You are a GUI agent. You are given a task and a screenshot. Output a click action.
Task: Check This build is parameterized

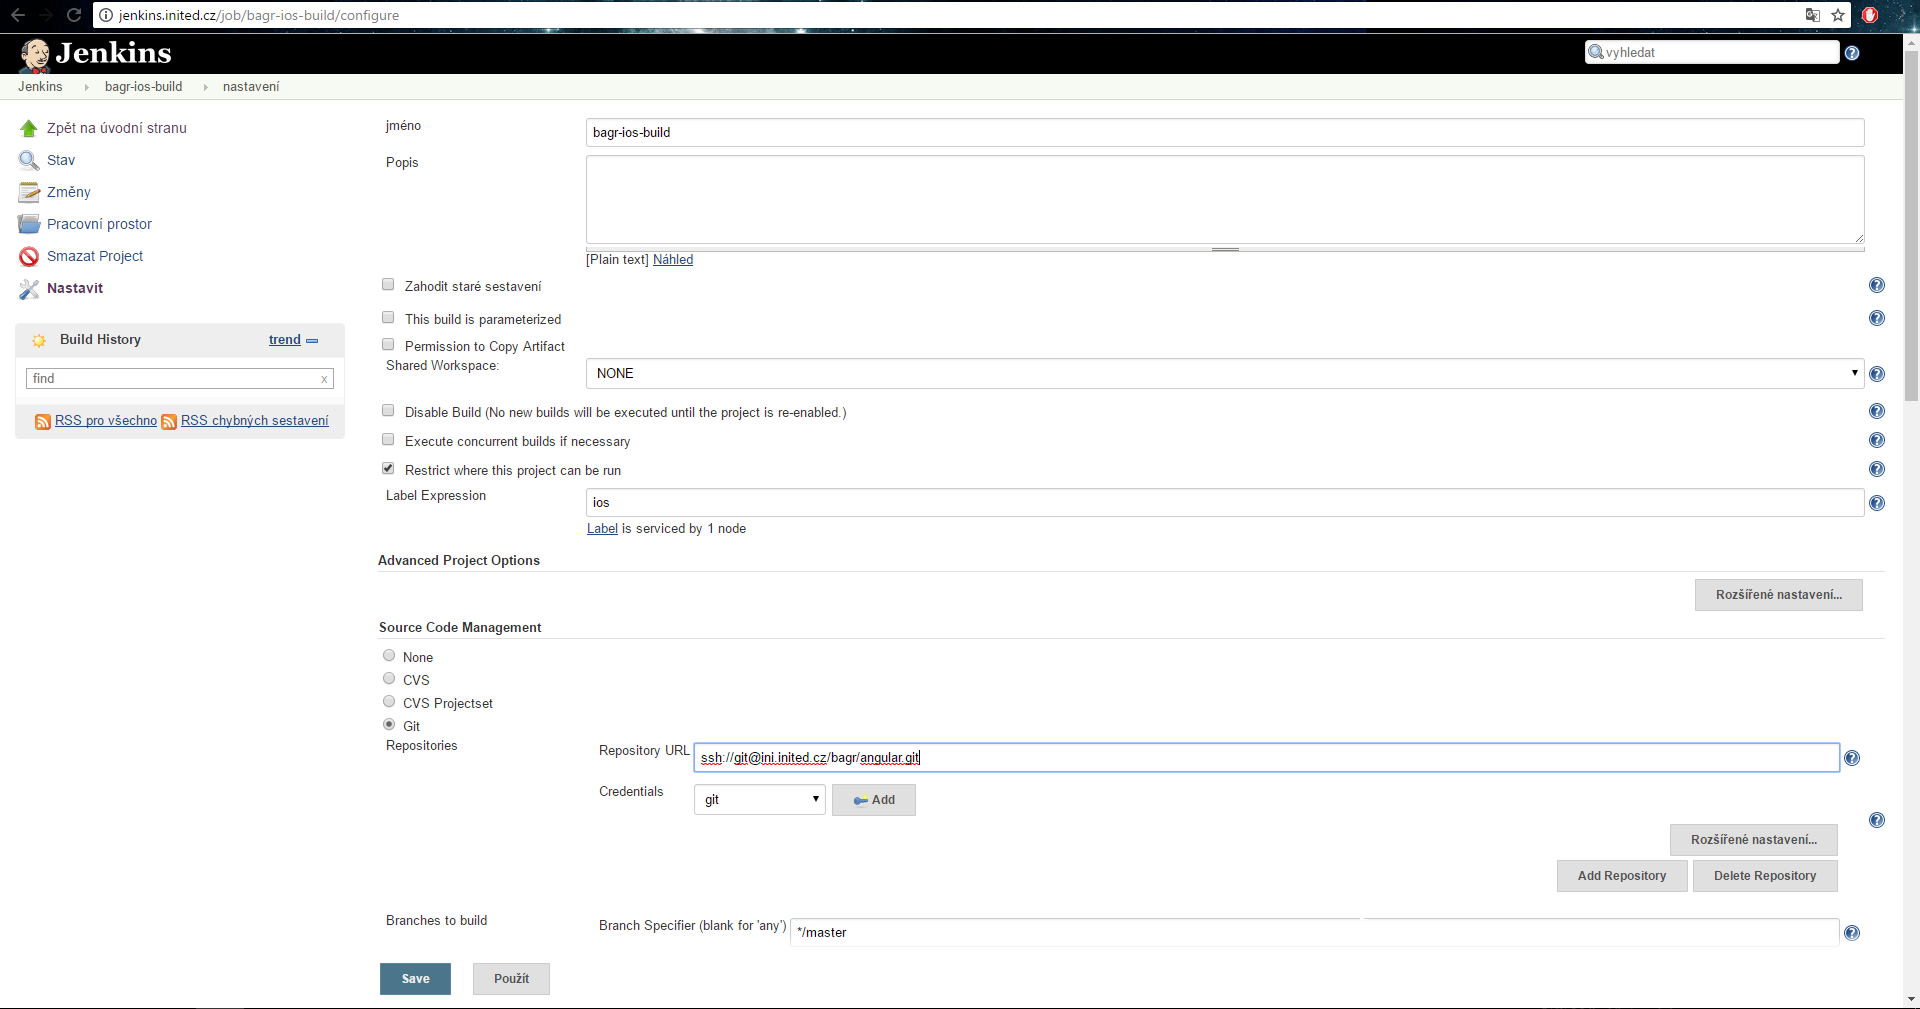(388, 318)
